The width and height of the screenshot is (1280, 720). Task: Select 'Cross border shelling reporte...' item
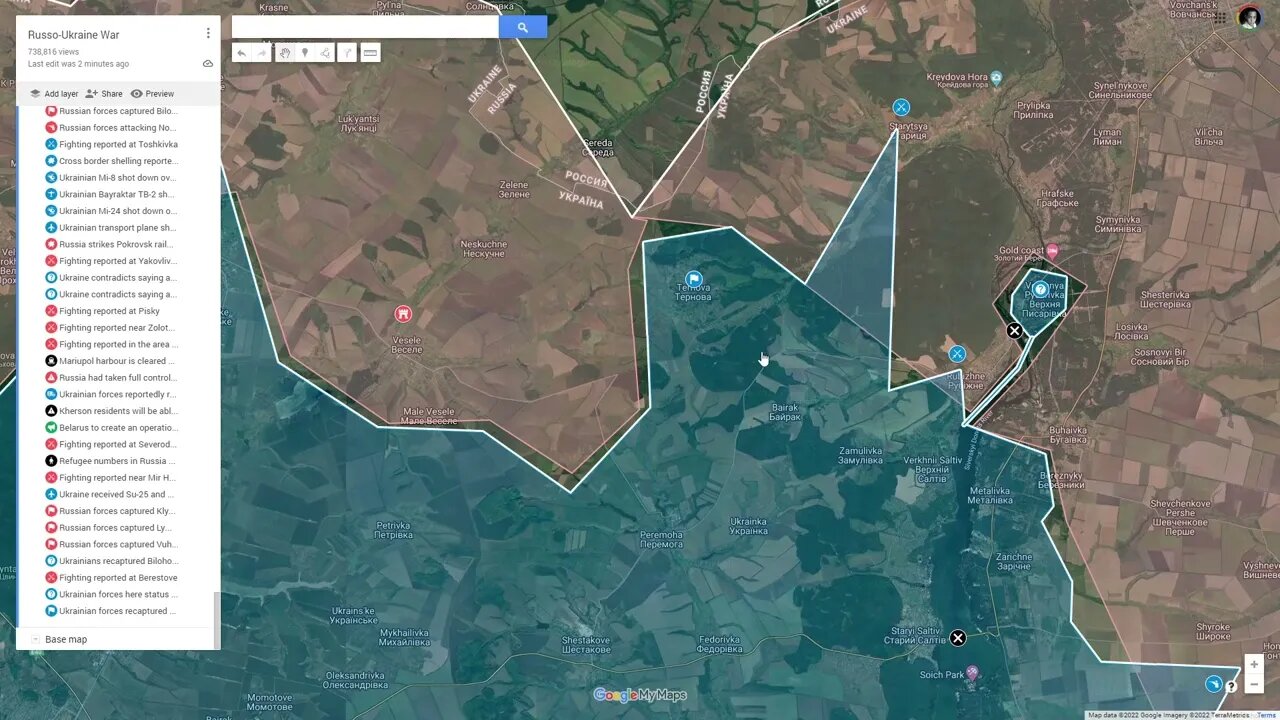111,161
